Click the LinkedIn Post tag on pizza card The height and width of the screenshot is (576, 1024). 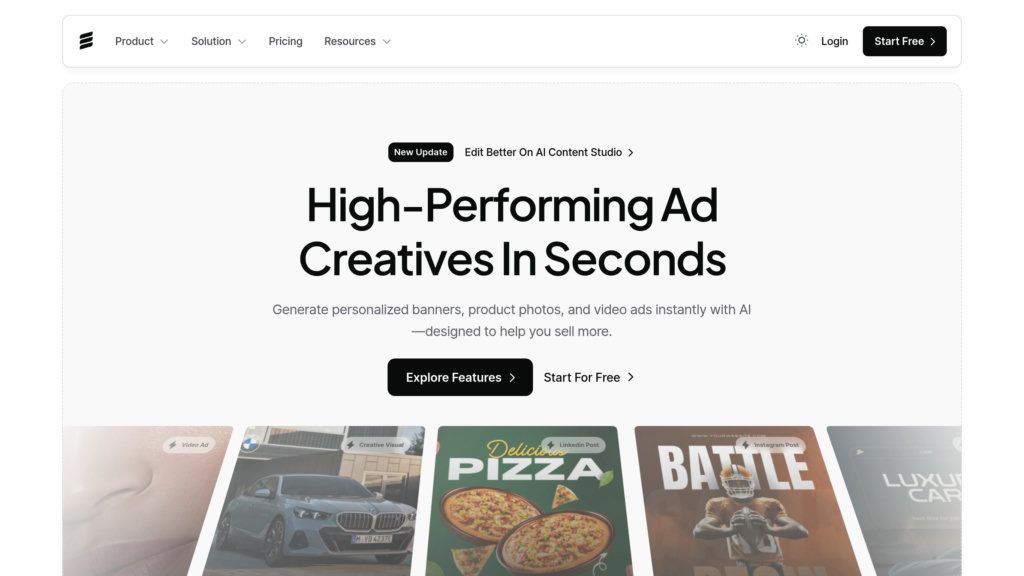point(573,445)
